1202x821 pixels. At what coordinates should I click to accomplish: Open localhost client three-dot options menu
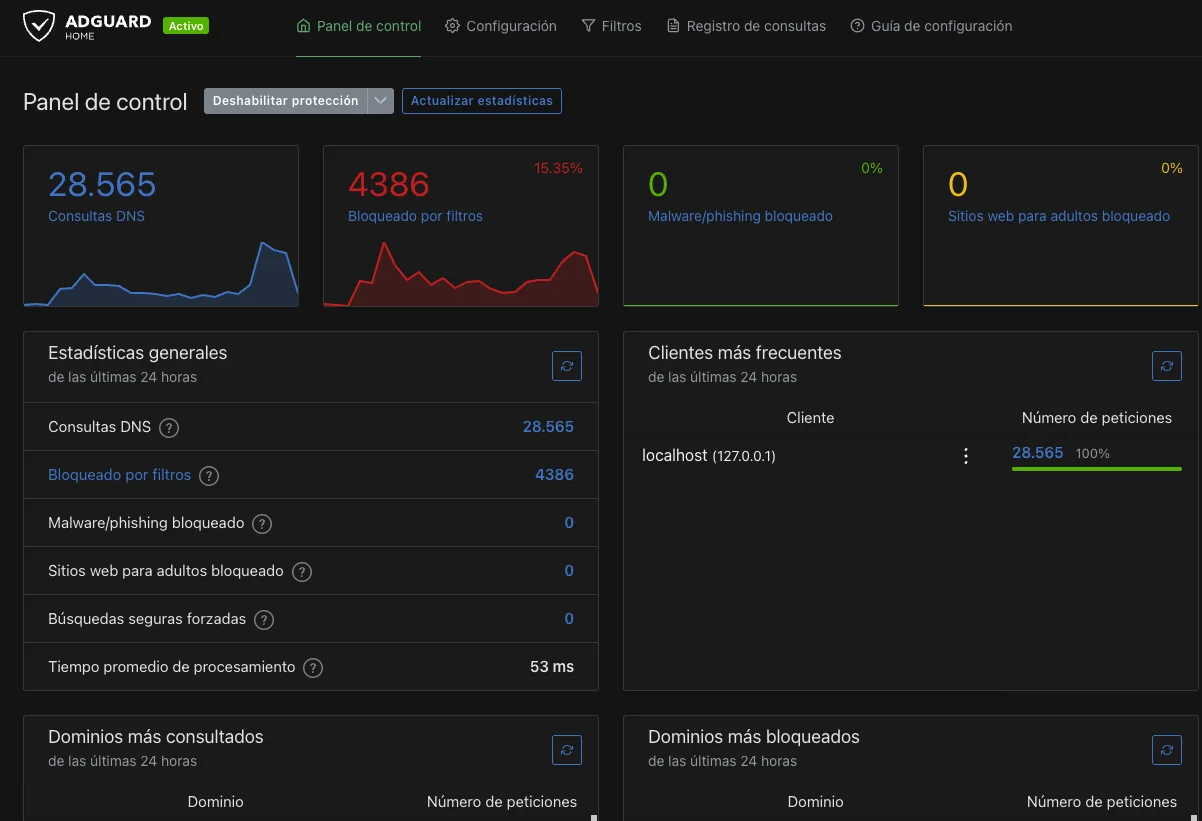966,456
